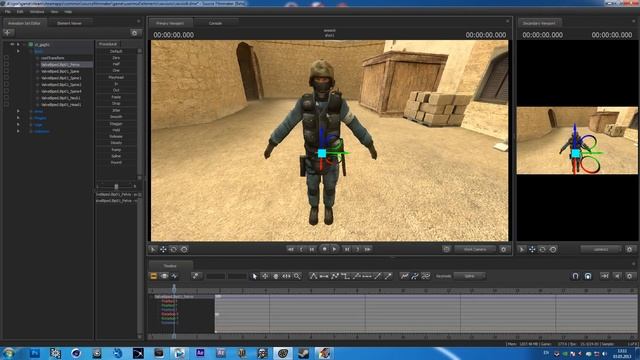This screenshot has height=360, width=640.
Task: Open the Work Camera selector
Action: 475,249
